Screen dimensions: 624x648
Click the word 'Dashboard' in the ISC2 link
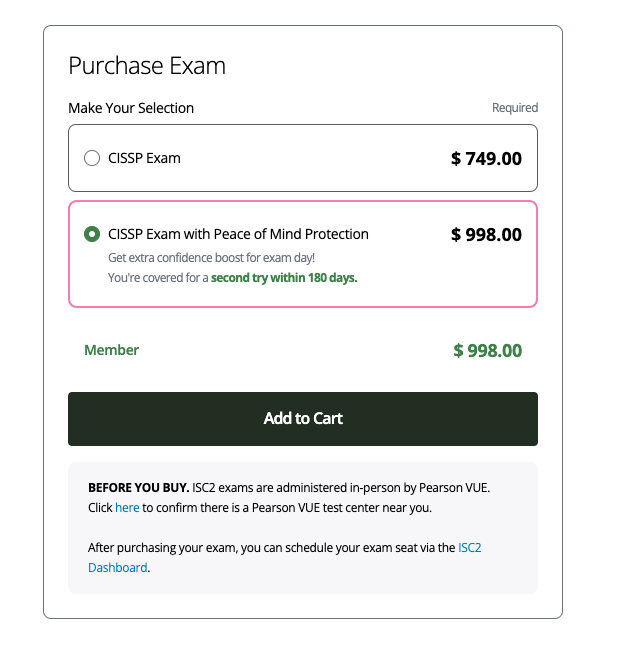[117, 567]
